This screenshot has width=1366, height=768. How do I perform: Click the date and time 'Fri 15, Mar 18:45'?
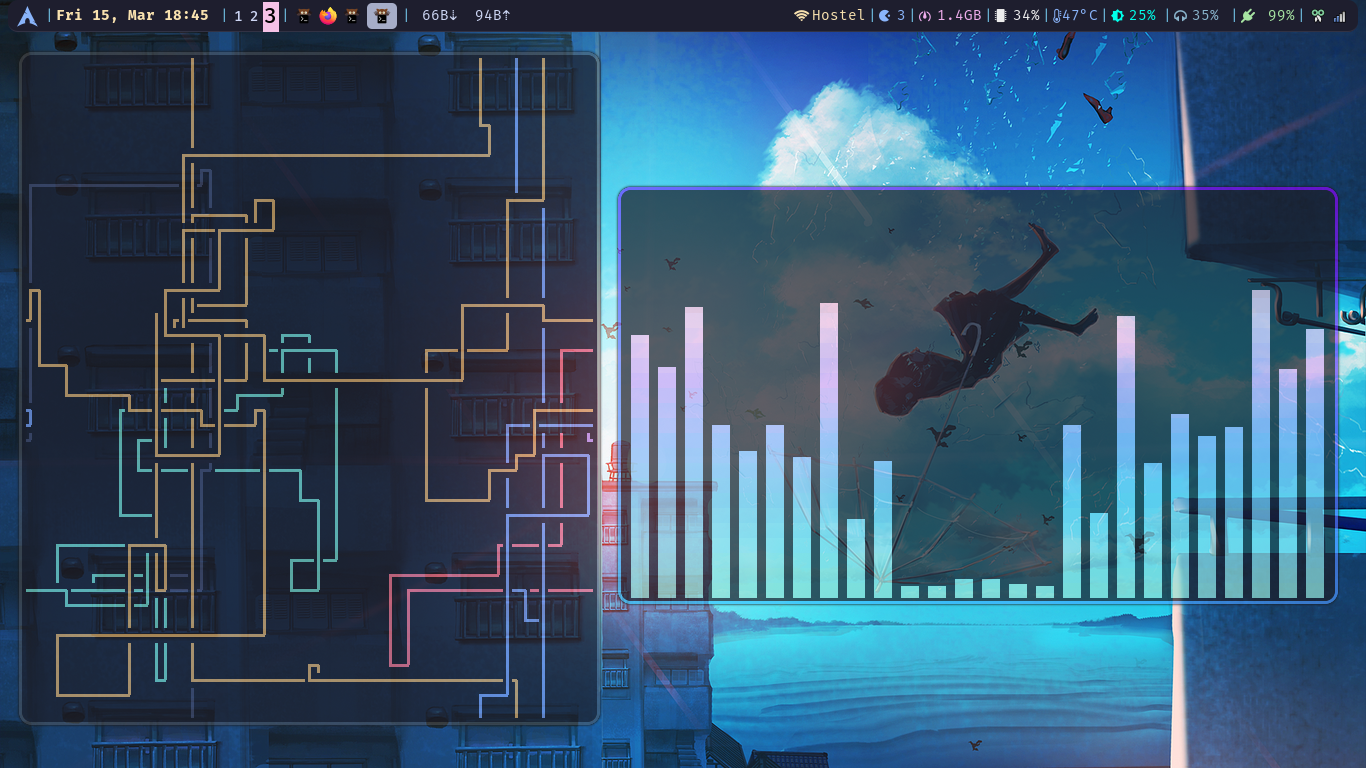[132, 16]
